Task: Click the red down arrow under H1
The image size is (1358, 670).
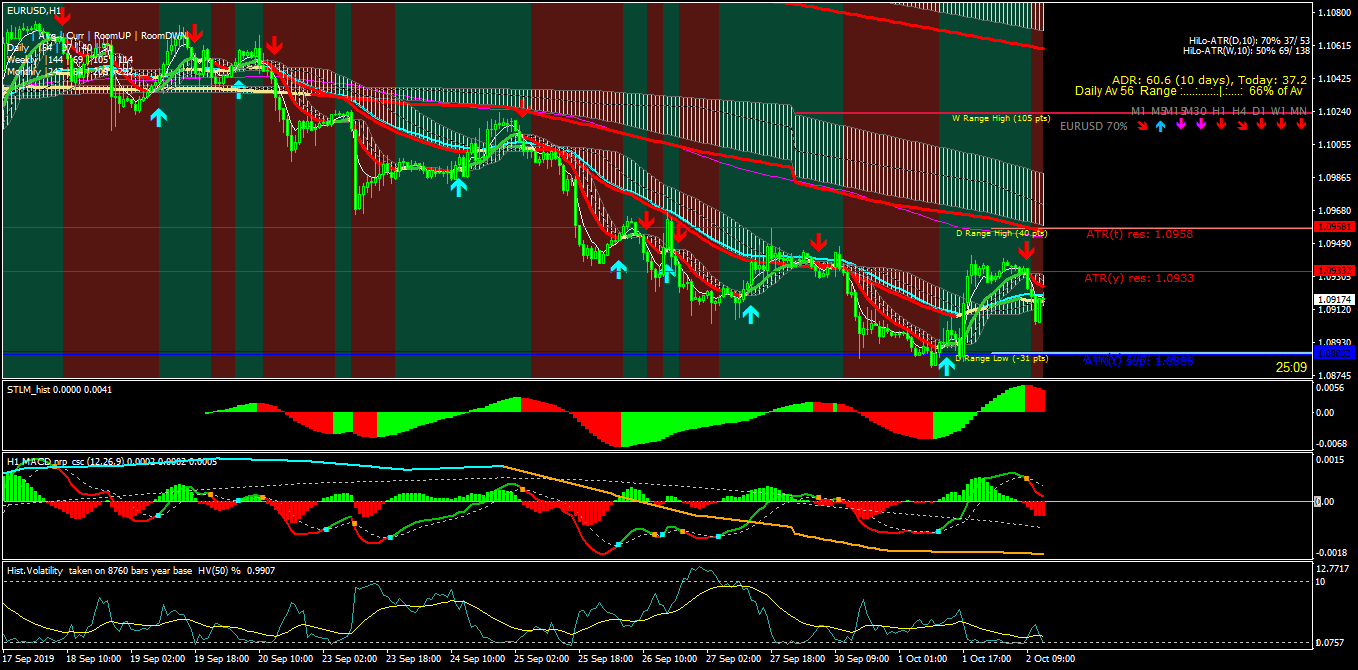Action: [1220, 125]
